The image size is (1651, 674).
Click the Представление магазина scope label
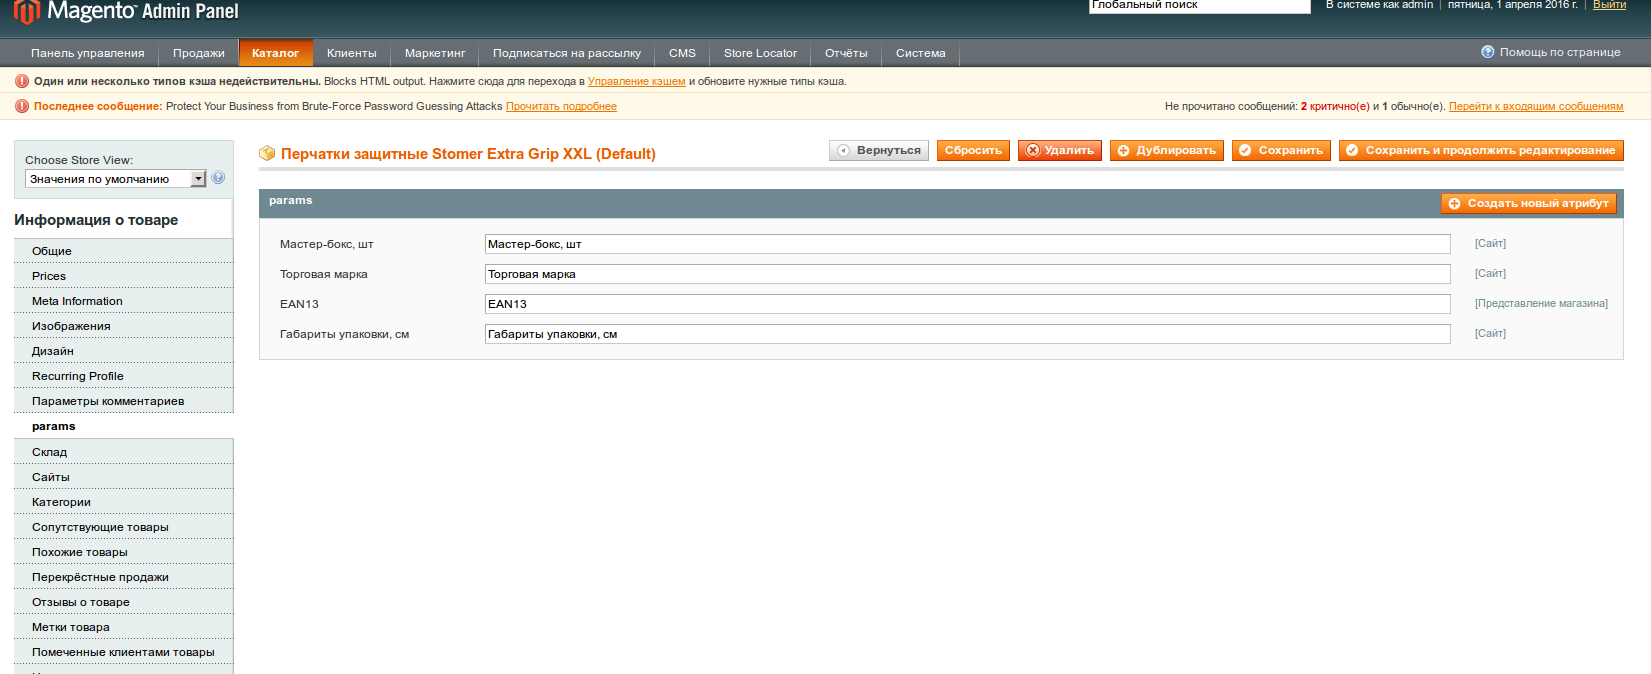pos(1541,303)
